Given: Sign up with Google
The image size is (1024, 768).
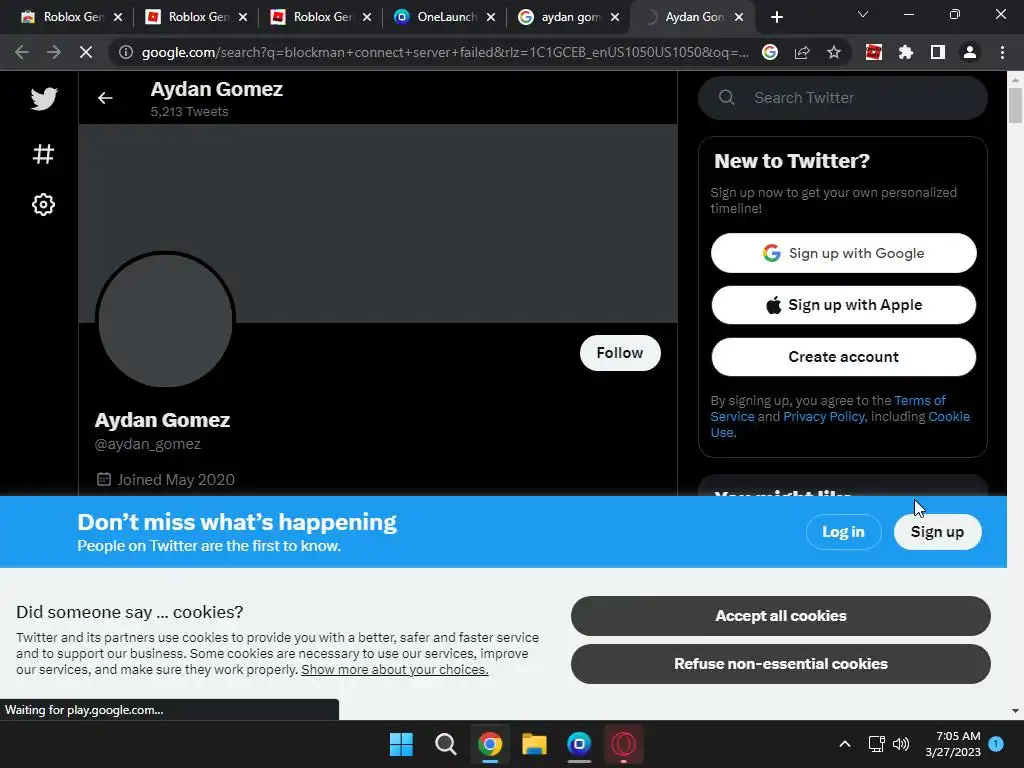Looking at the screenshot, I should [x=843, y=253].
